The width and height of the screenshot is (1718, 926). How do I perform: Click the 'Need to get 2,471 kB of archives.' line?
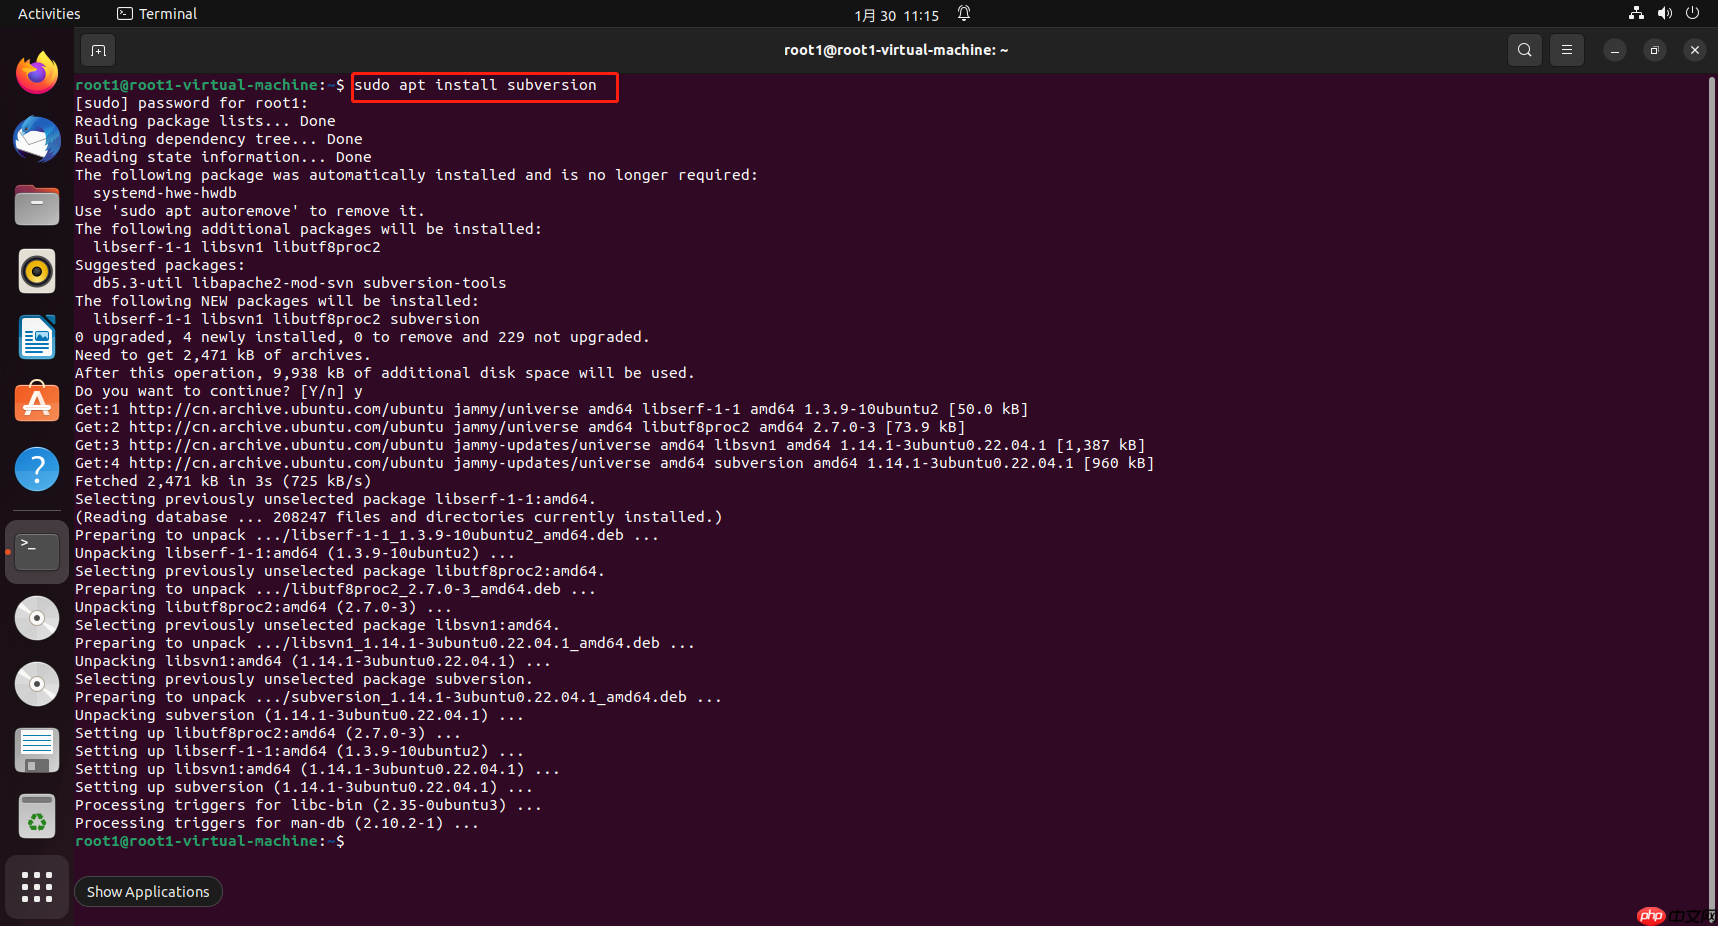pyautogui.click(x=223, y=356)
